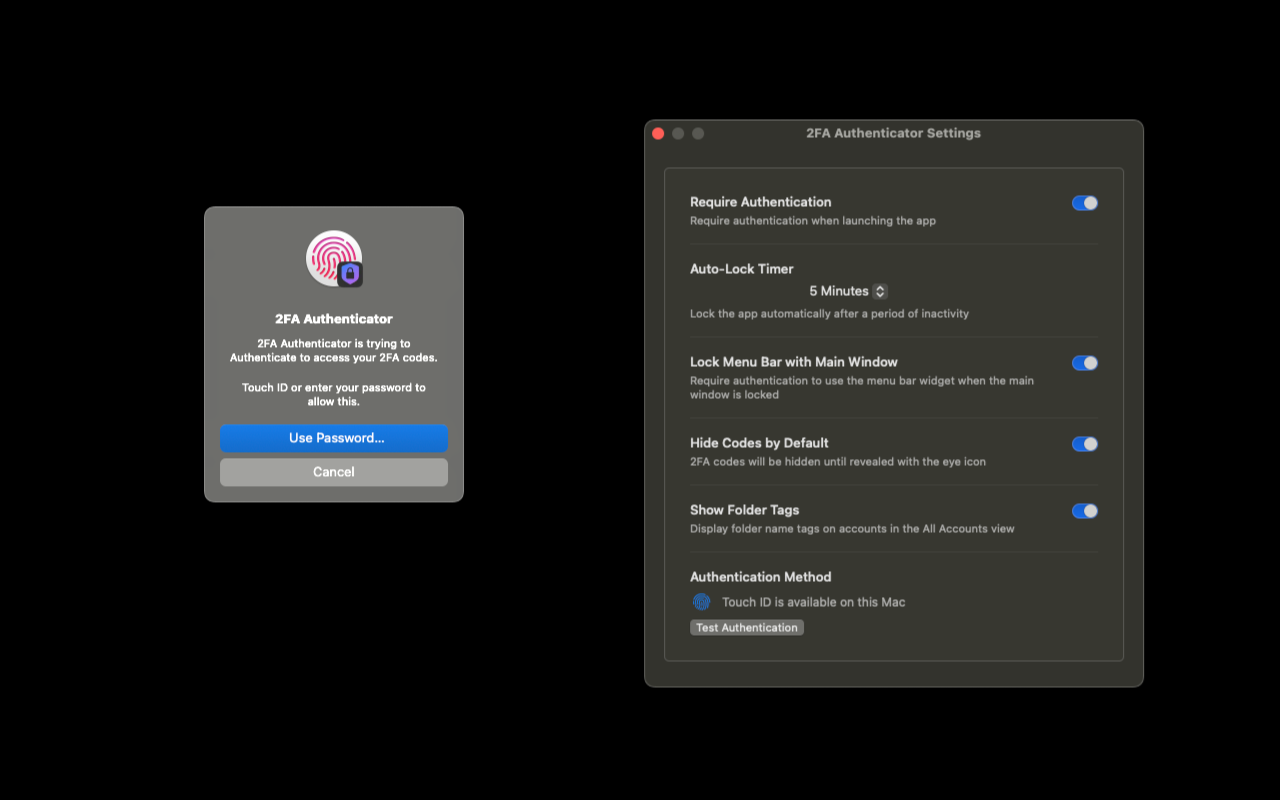Disable the Show Folder Tags switch
Viewport: 1280px width, 800px height.
pyautogui.click(x=1084, y=510)
